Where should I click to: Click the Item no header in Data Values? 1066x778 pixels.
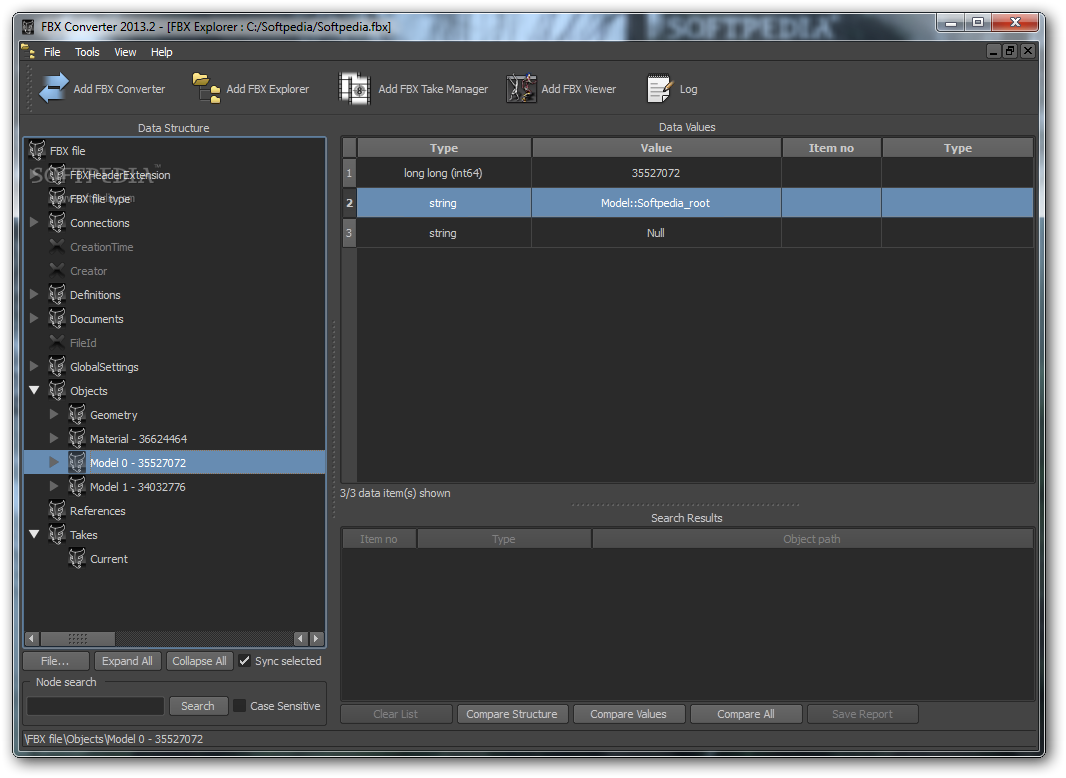[x=831, y=148]
